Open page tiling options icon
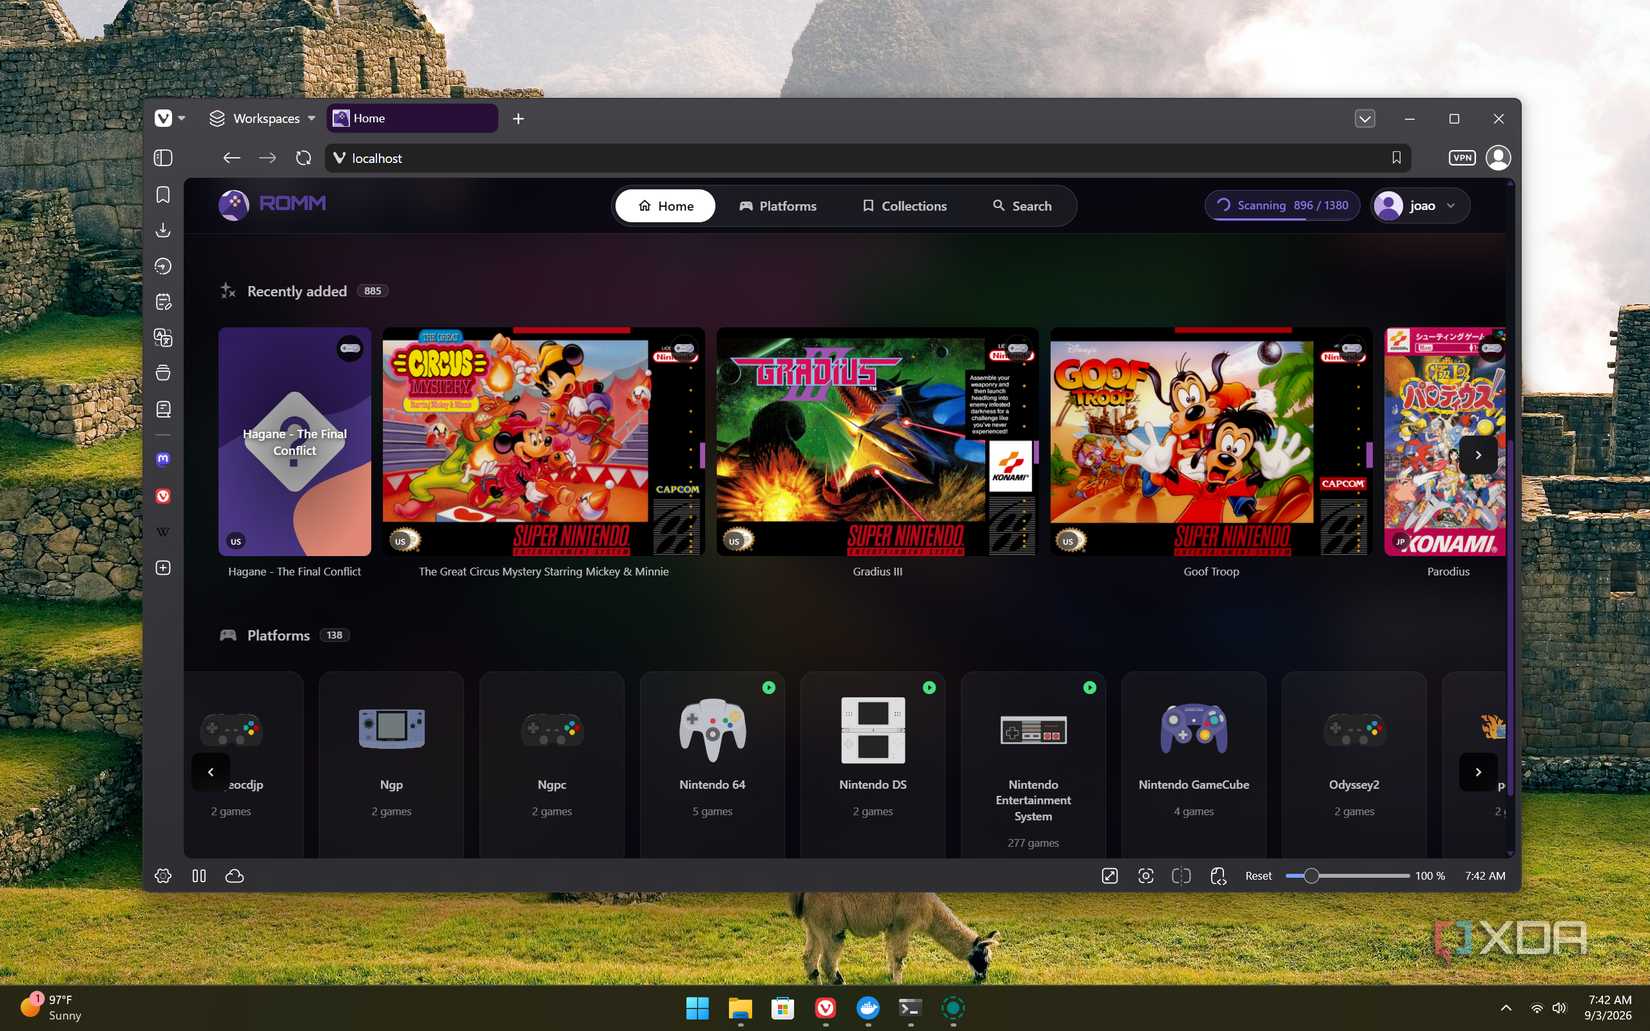The width and height of the screenshot is (1650, 1031). [x=1181, y=876]
